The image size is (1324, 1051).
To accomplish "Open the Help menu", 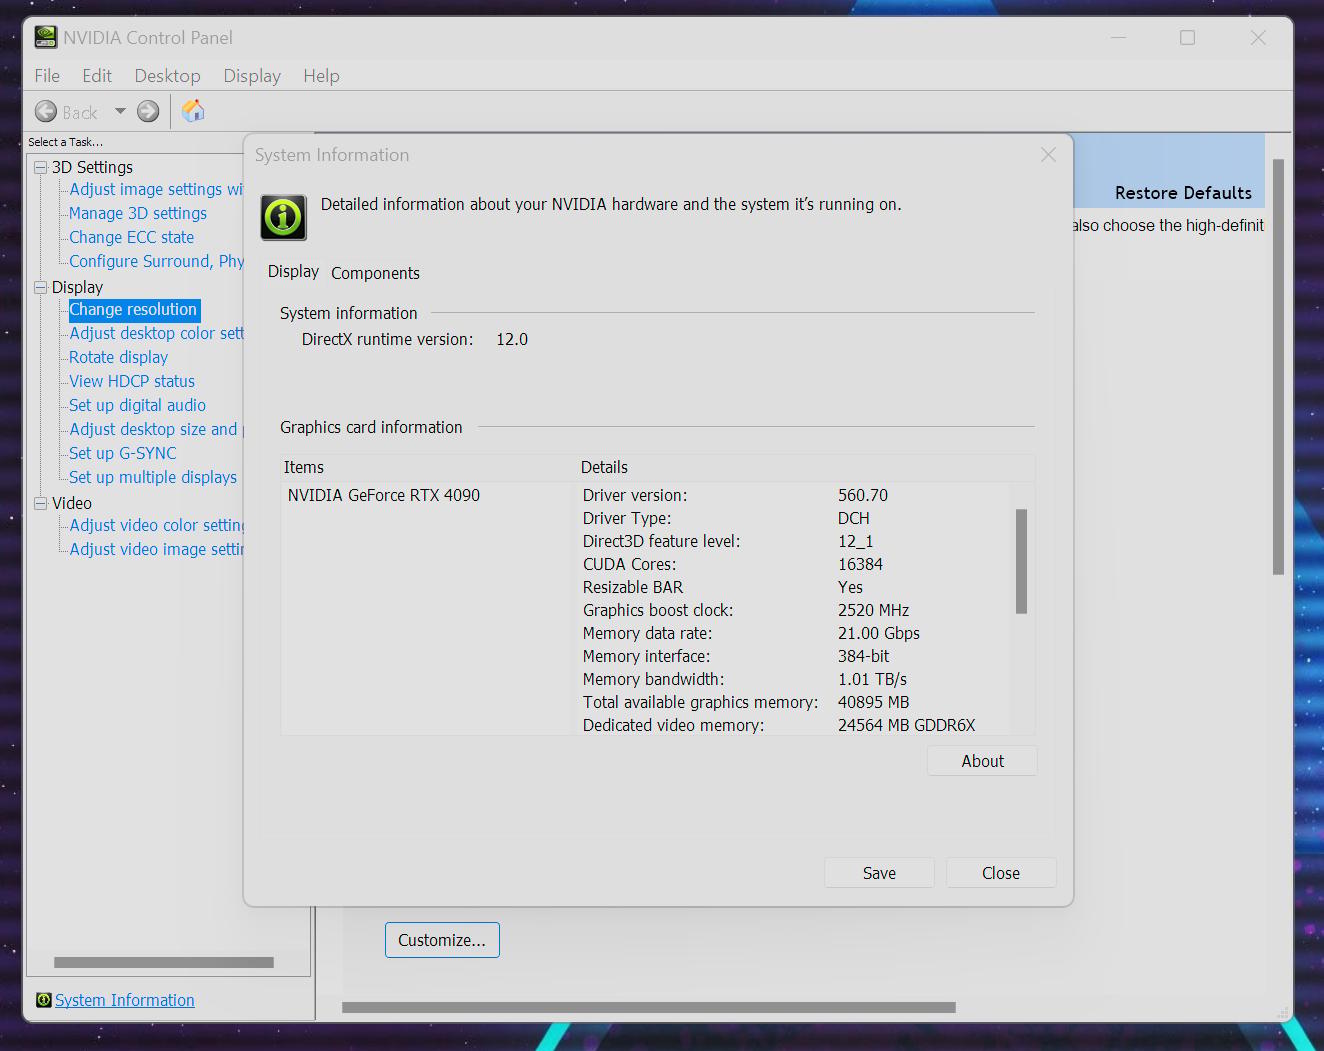I will [321, 76].
